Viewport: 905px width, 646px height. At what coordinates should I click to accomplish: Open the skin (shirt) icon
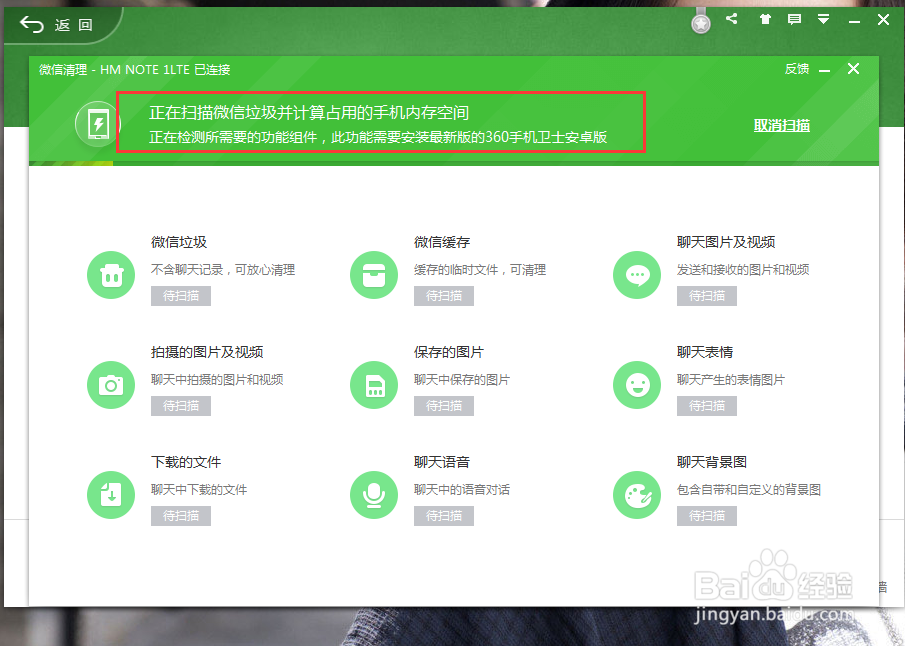pyautogui.click(x=765, y=20)
